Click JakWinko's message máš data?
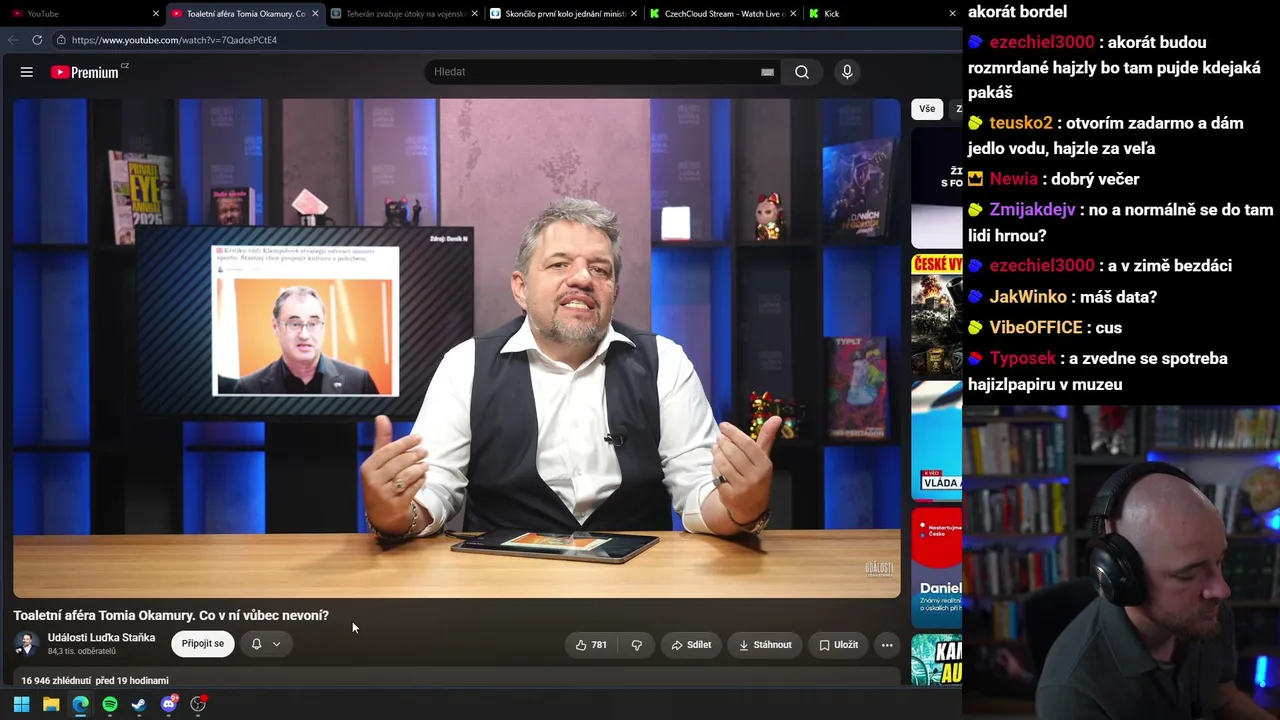 coord(1119,297)
